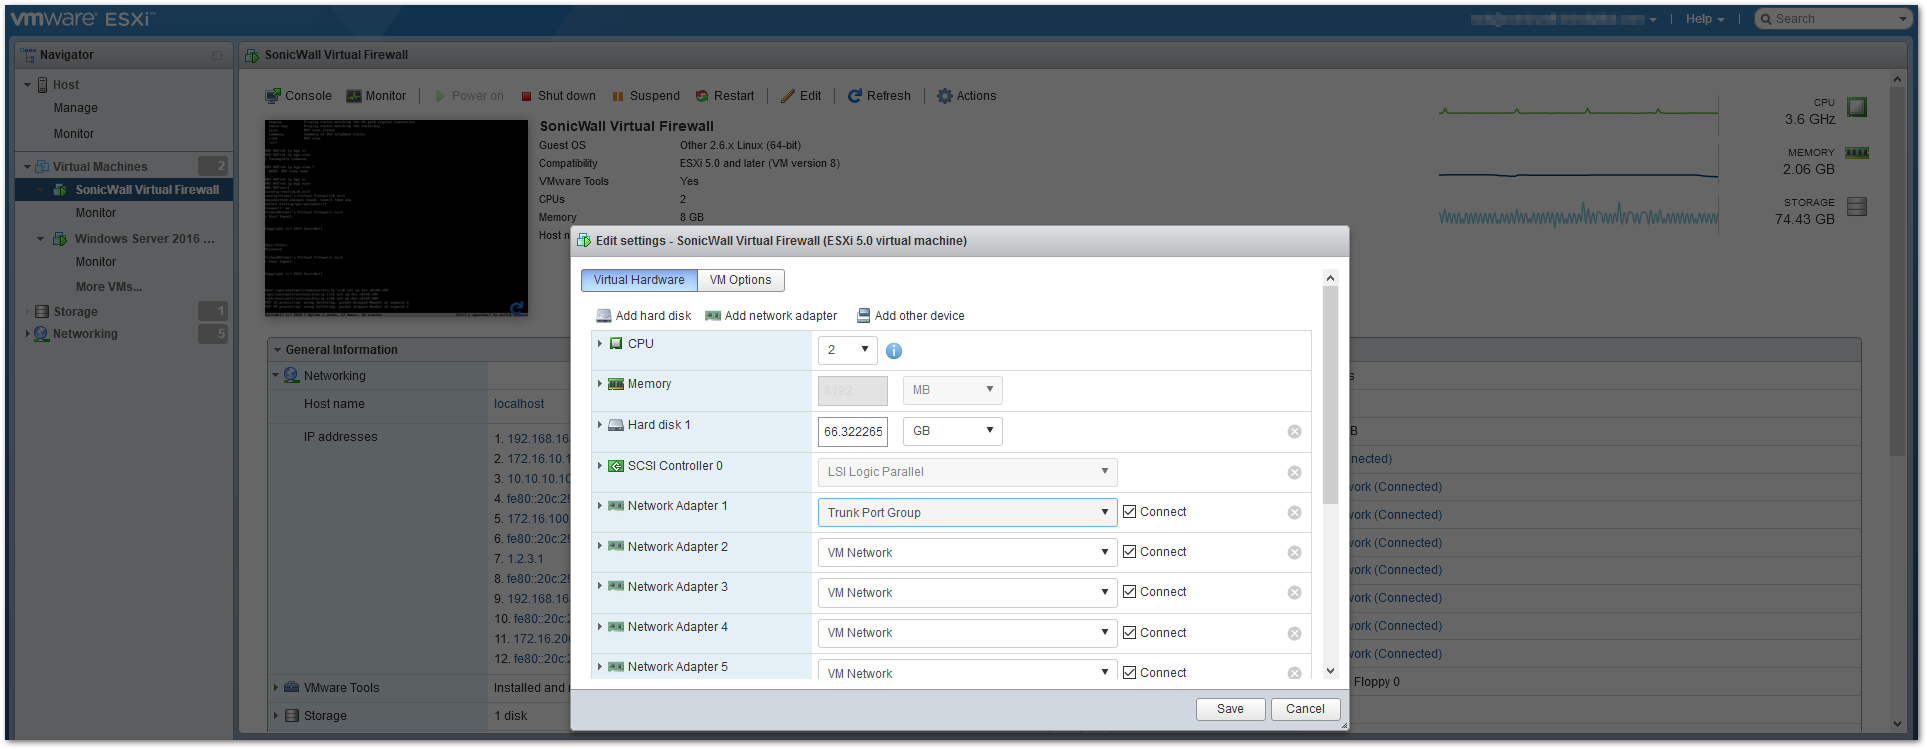This screenshot has width=1927, height=749.
Task: Open the Trunk Port Group dropdown
Action: (x=967, y=512)
